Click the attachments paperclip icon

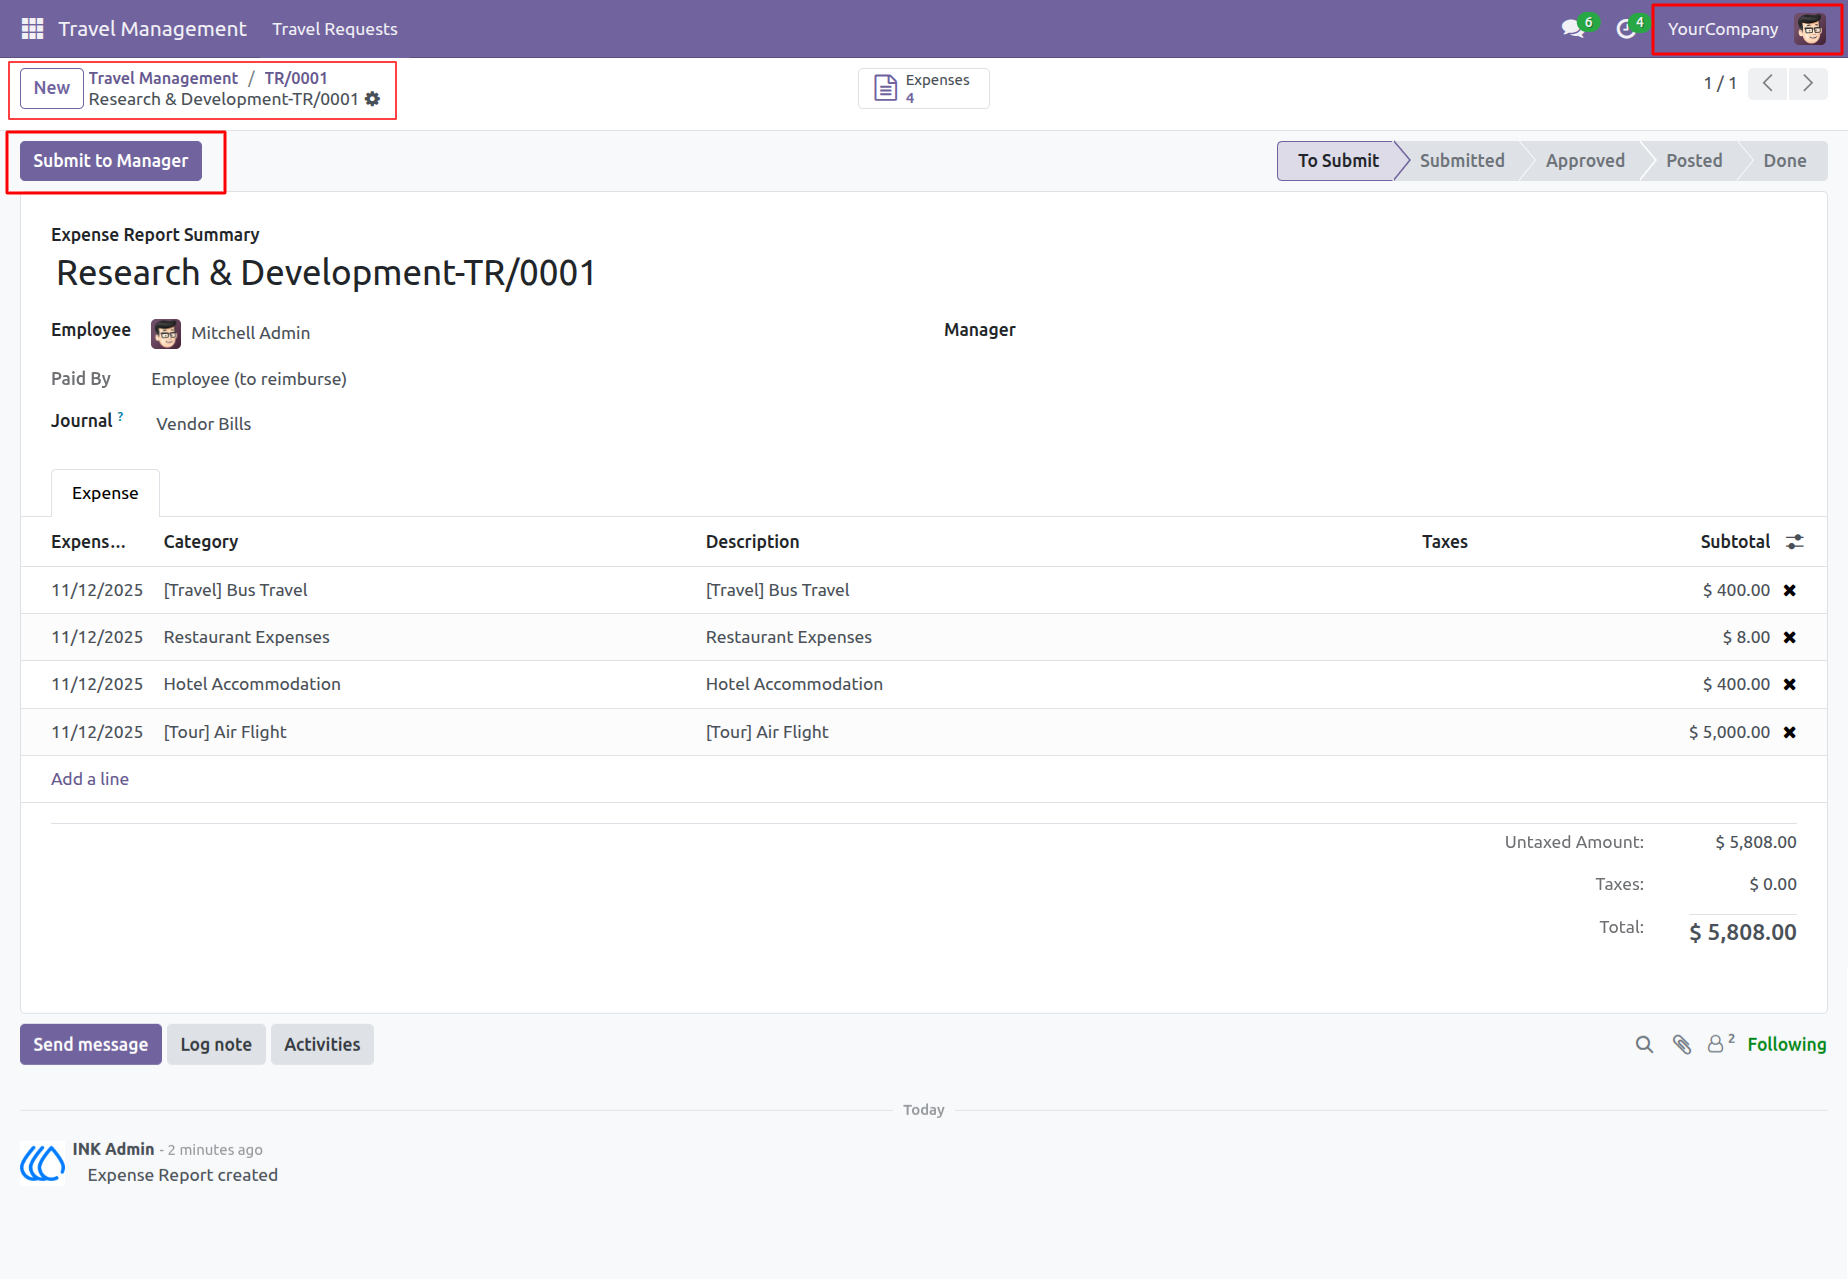1682,1045
